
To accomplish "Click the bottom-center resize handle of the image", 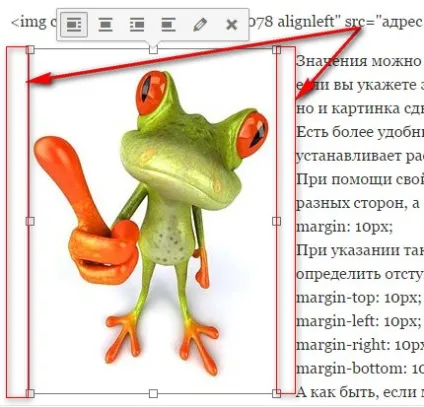I will [153, 394].
